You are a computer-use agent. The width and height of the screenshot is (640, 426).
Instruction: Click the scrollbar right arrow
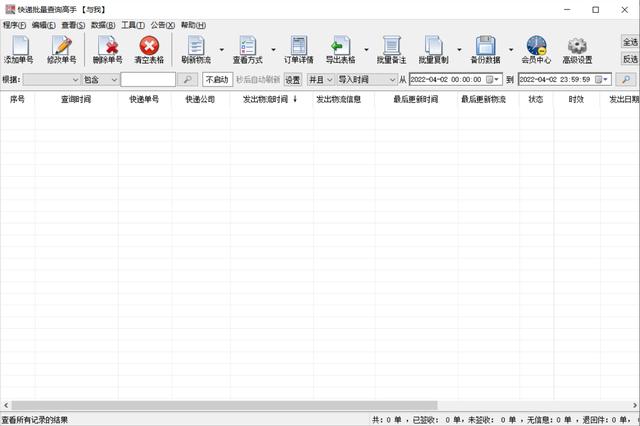click(x=635, y=405)
